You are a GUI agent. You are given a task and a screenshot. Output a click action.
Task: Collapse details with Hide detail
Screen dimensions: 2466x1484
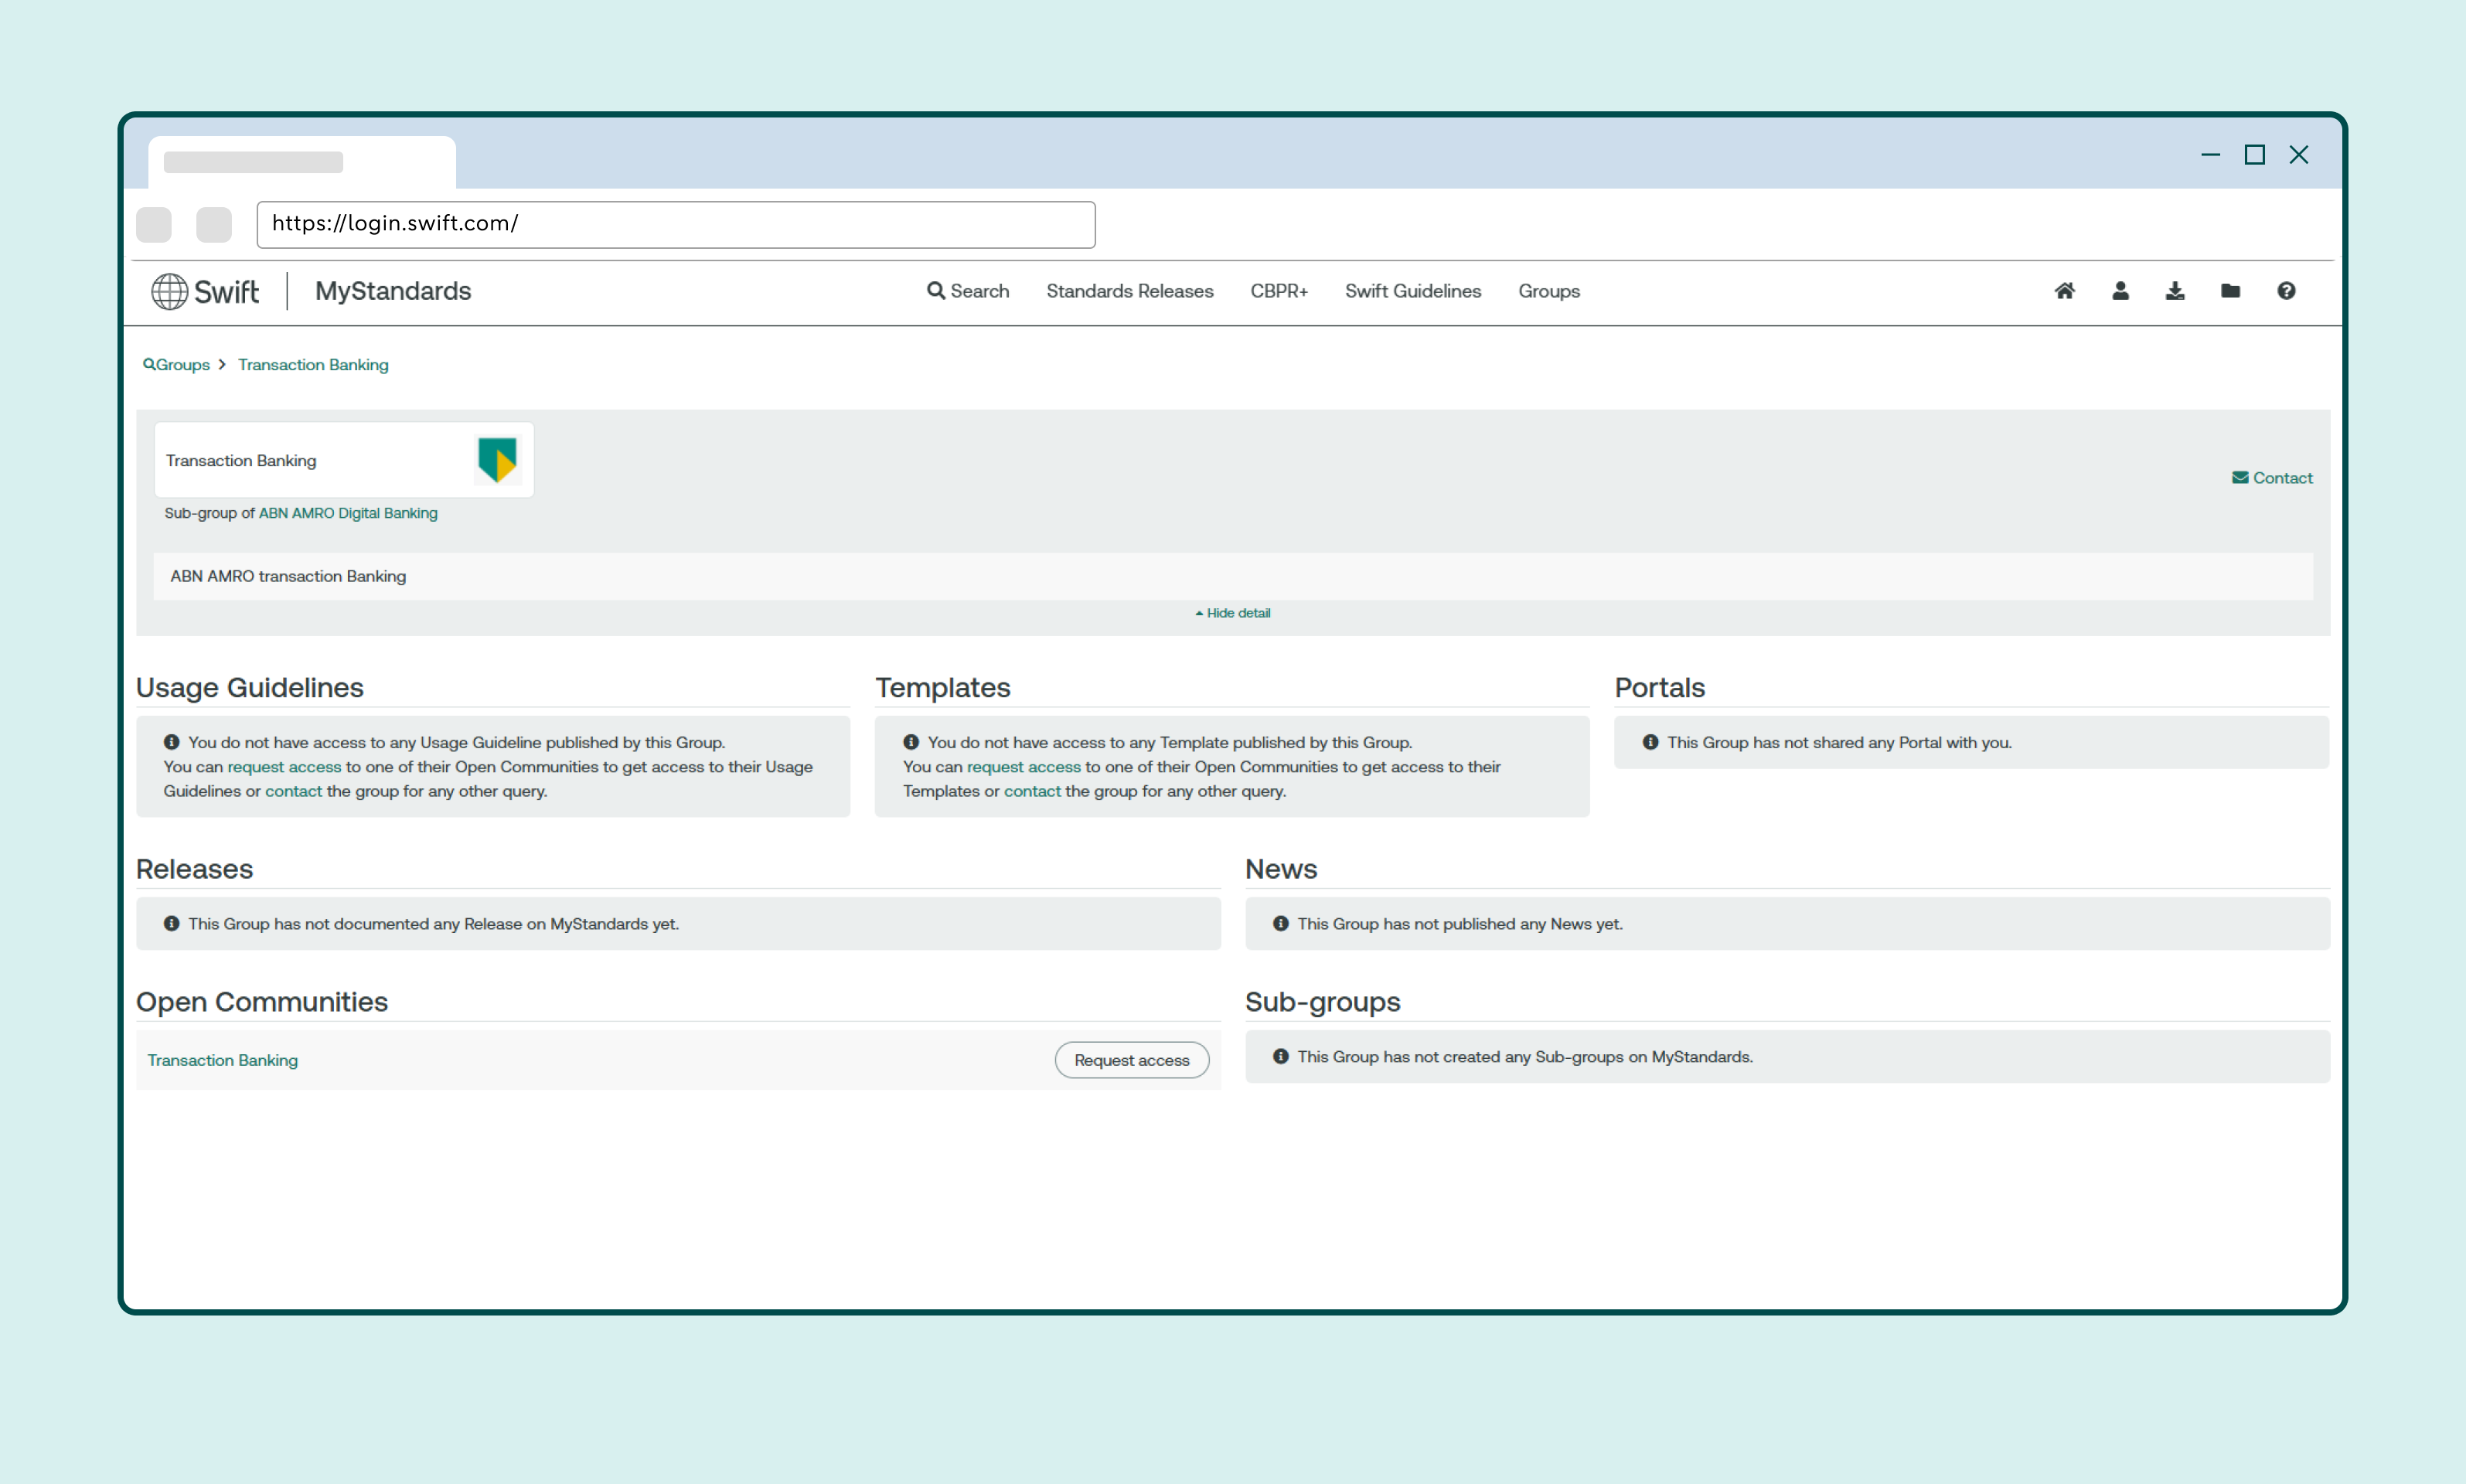[1233, 613]
